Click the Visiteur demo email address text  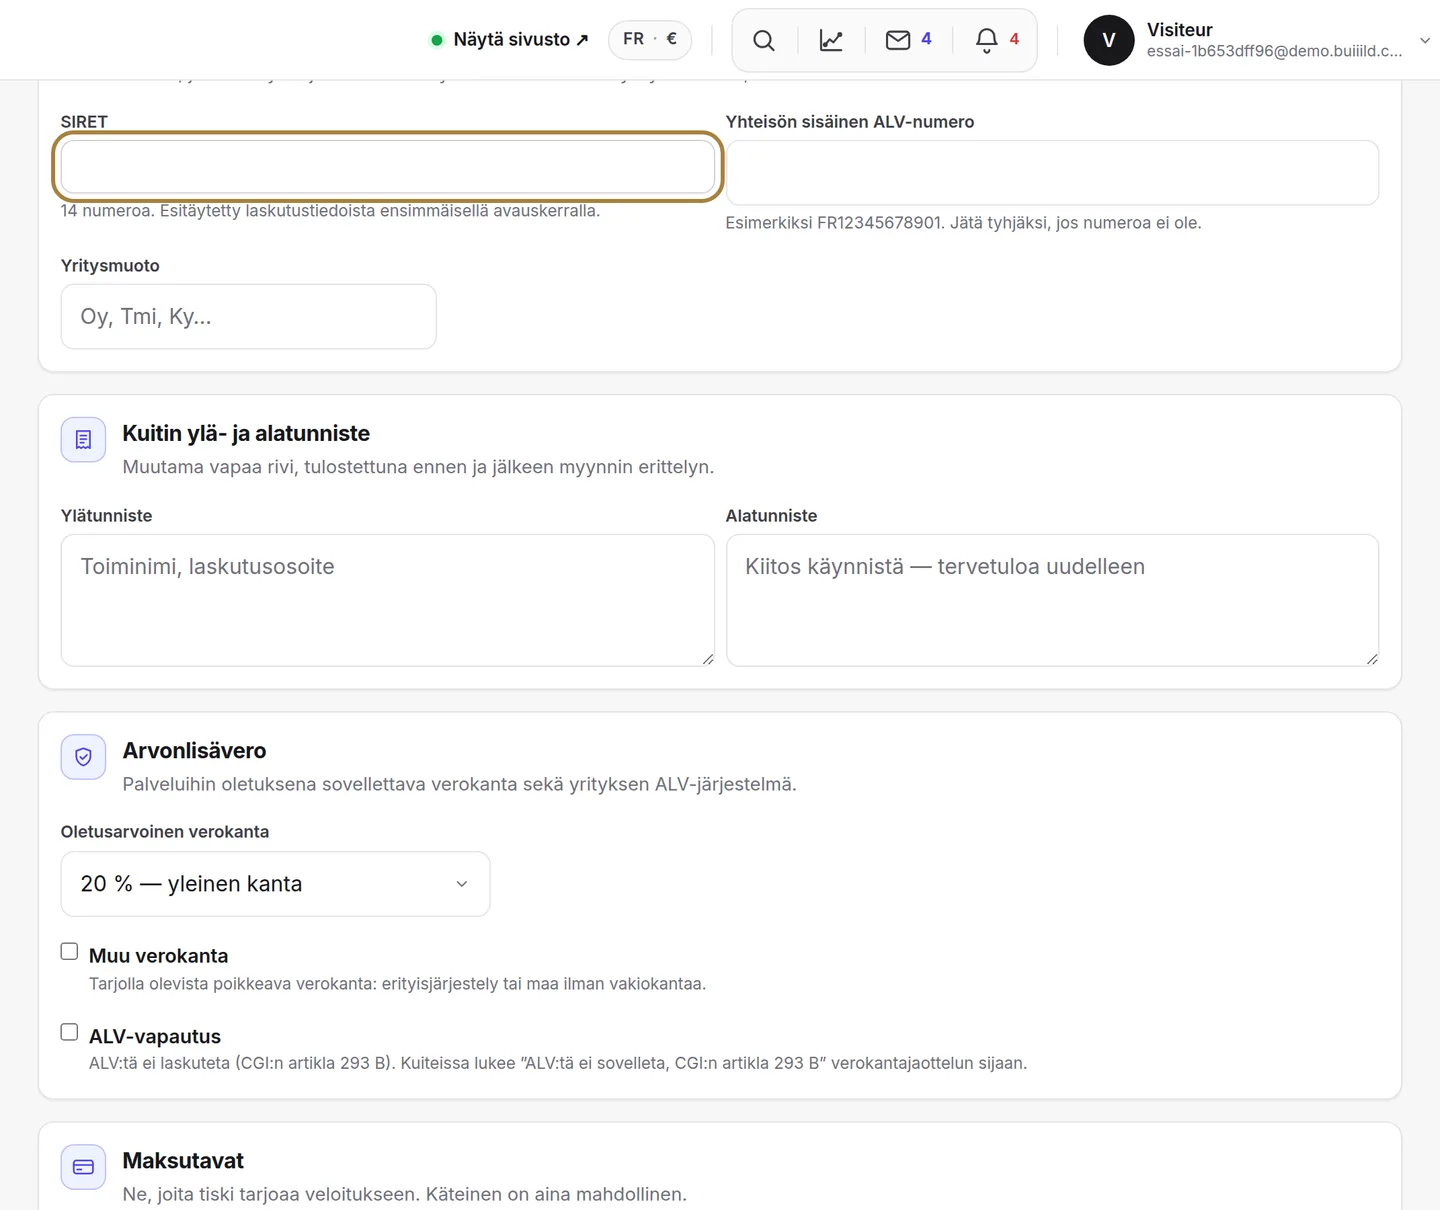pyautogui.click(x=1274, y=51)
